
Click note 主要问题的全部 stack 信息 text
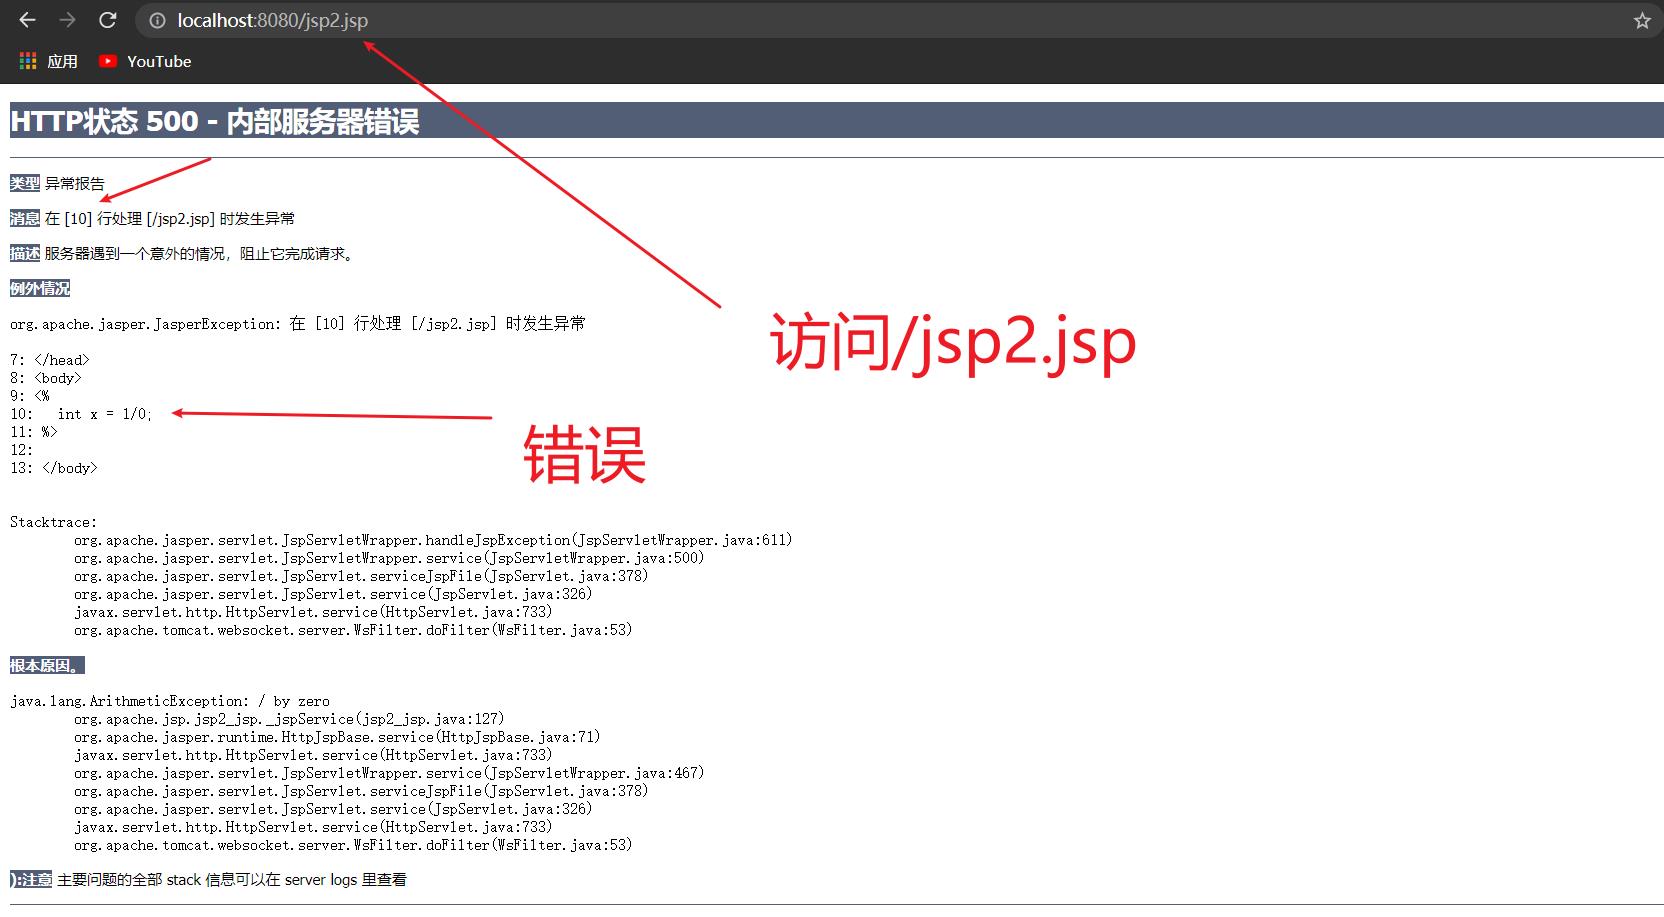pos(232,880)
